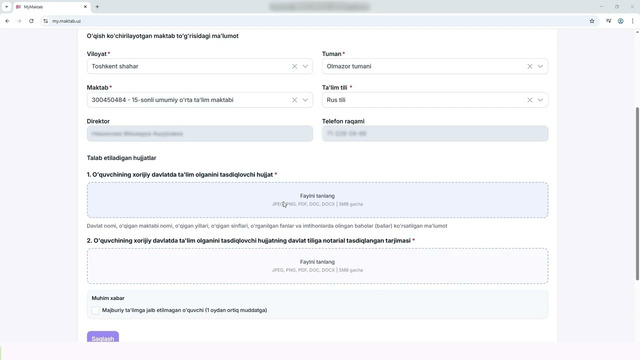
Task: Click the Talab etiladigan hujjatlar heading
Action: (x=121, y=158)
